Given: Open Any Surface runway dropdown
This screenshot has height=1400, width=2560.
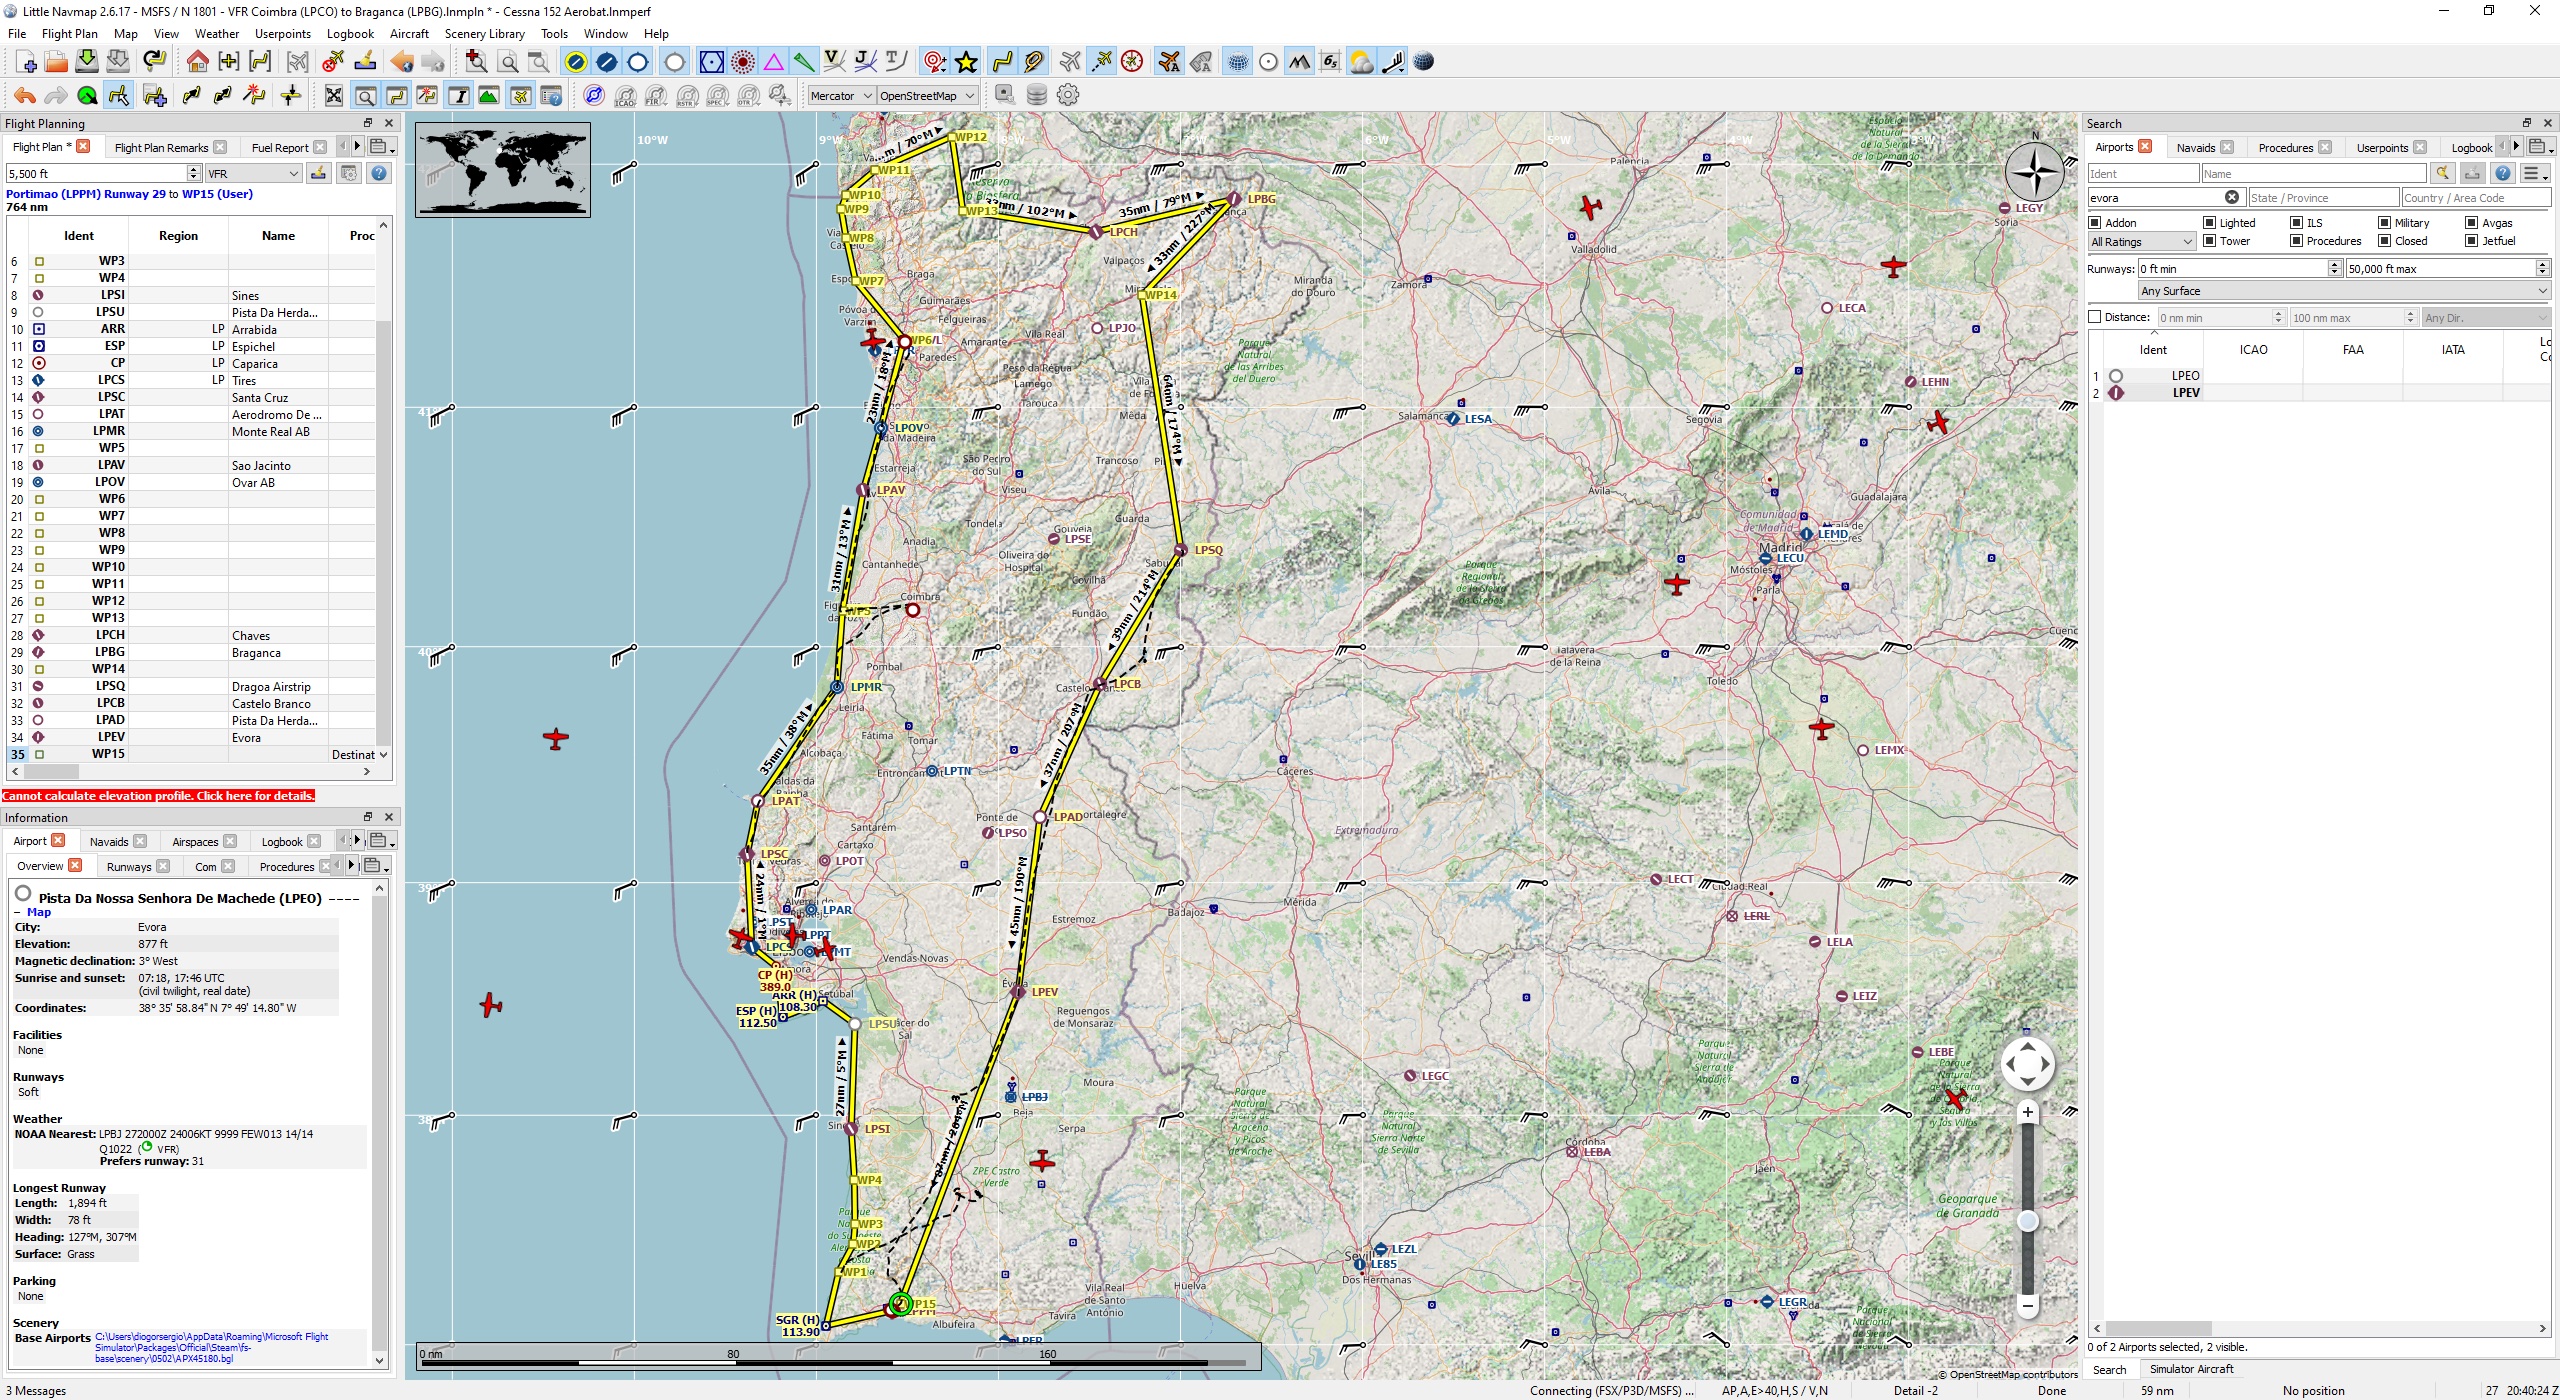Looking at the screenshot, I should [2344, 291].
